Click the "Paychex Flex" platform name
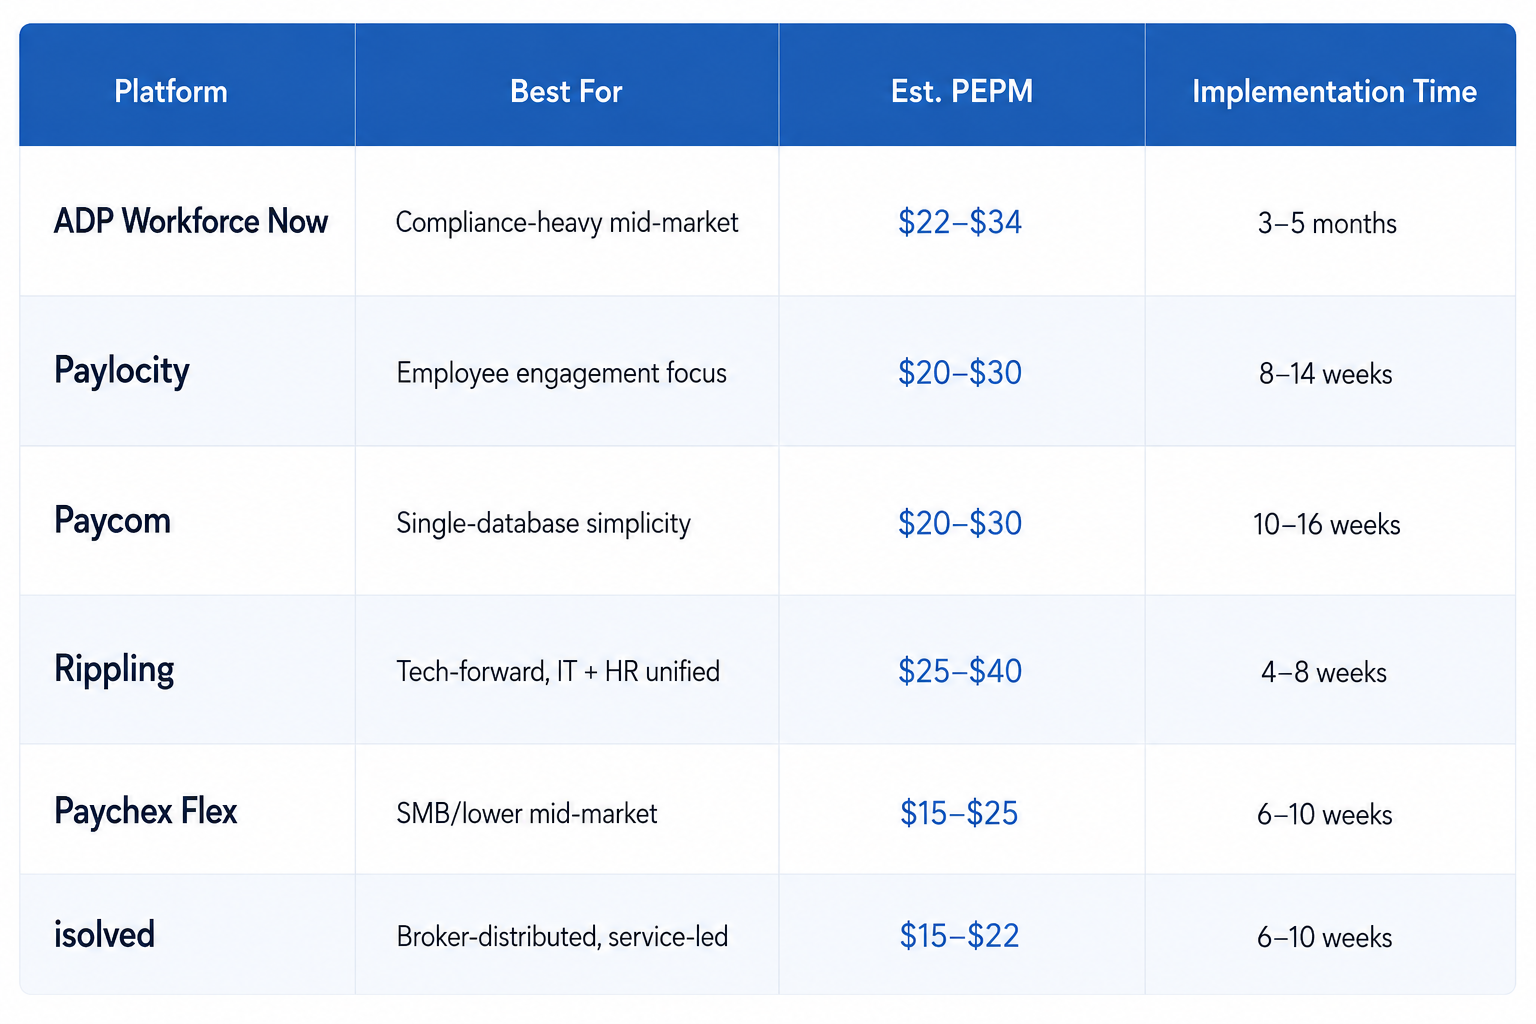 point(146,811)
